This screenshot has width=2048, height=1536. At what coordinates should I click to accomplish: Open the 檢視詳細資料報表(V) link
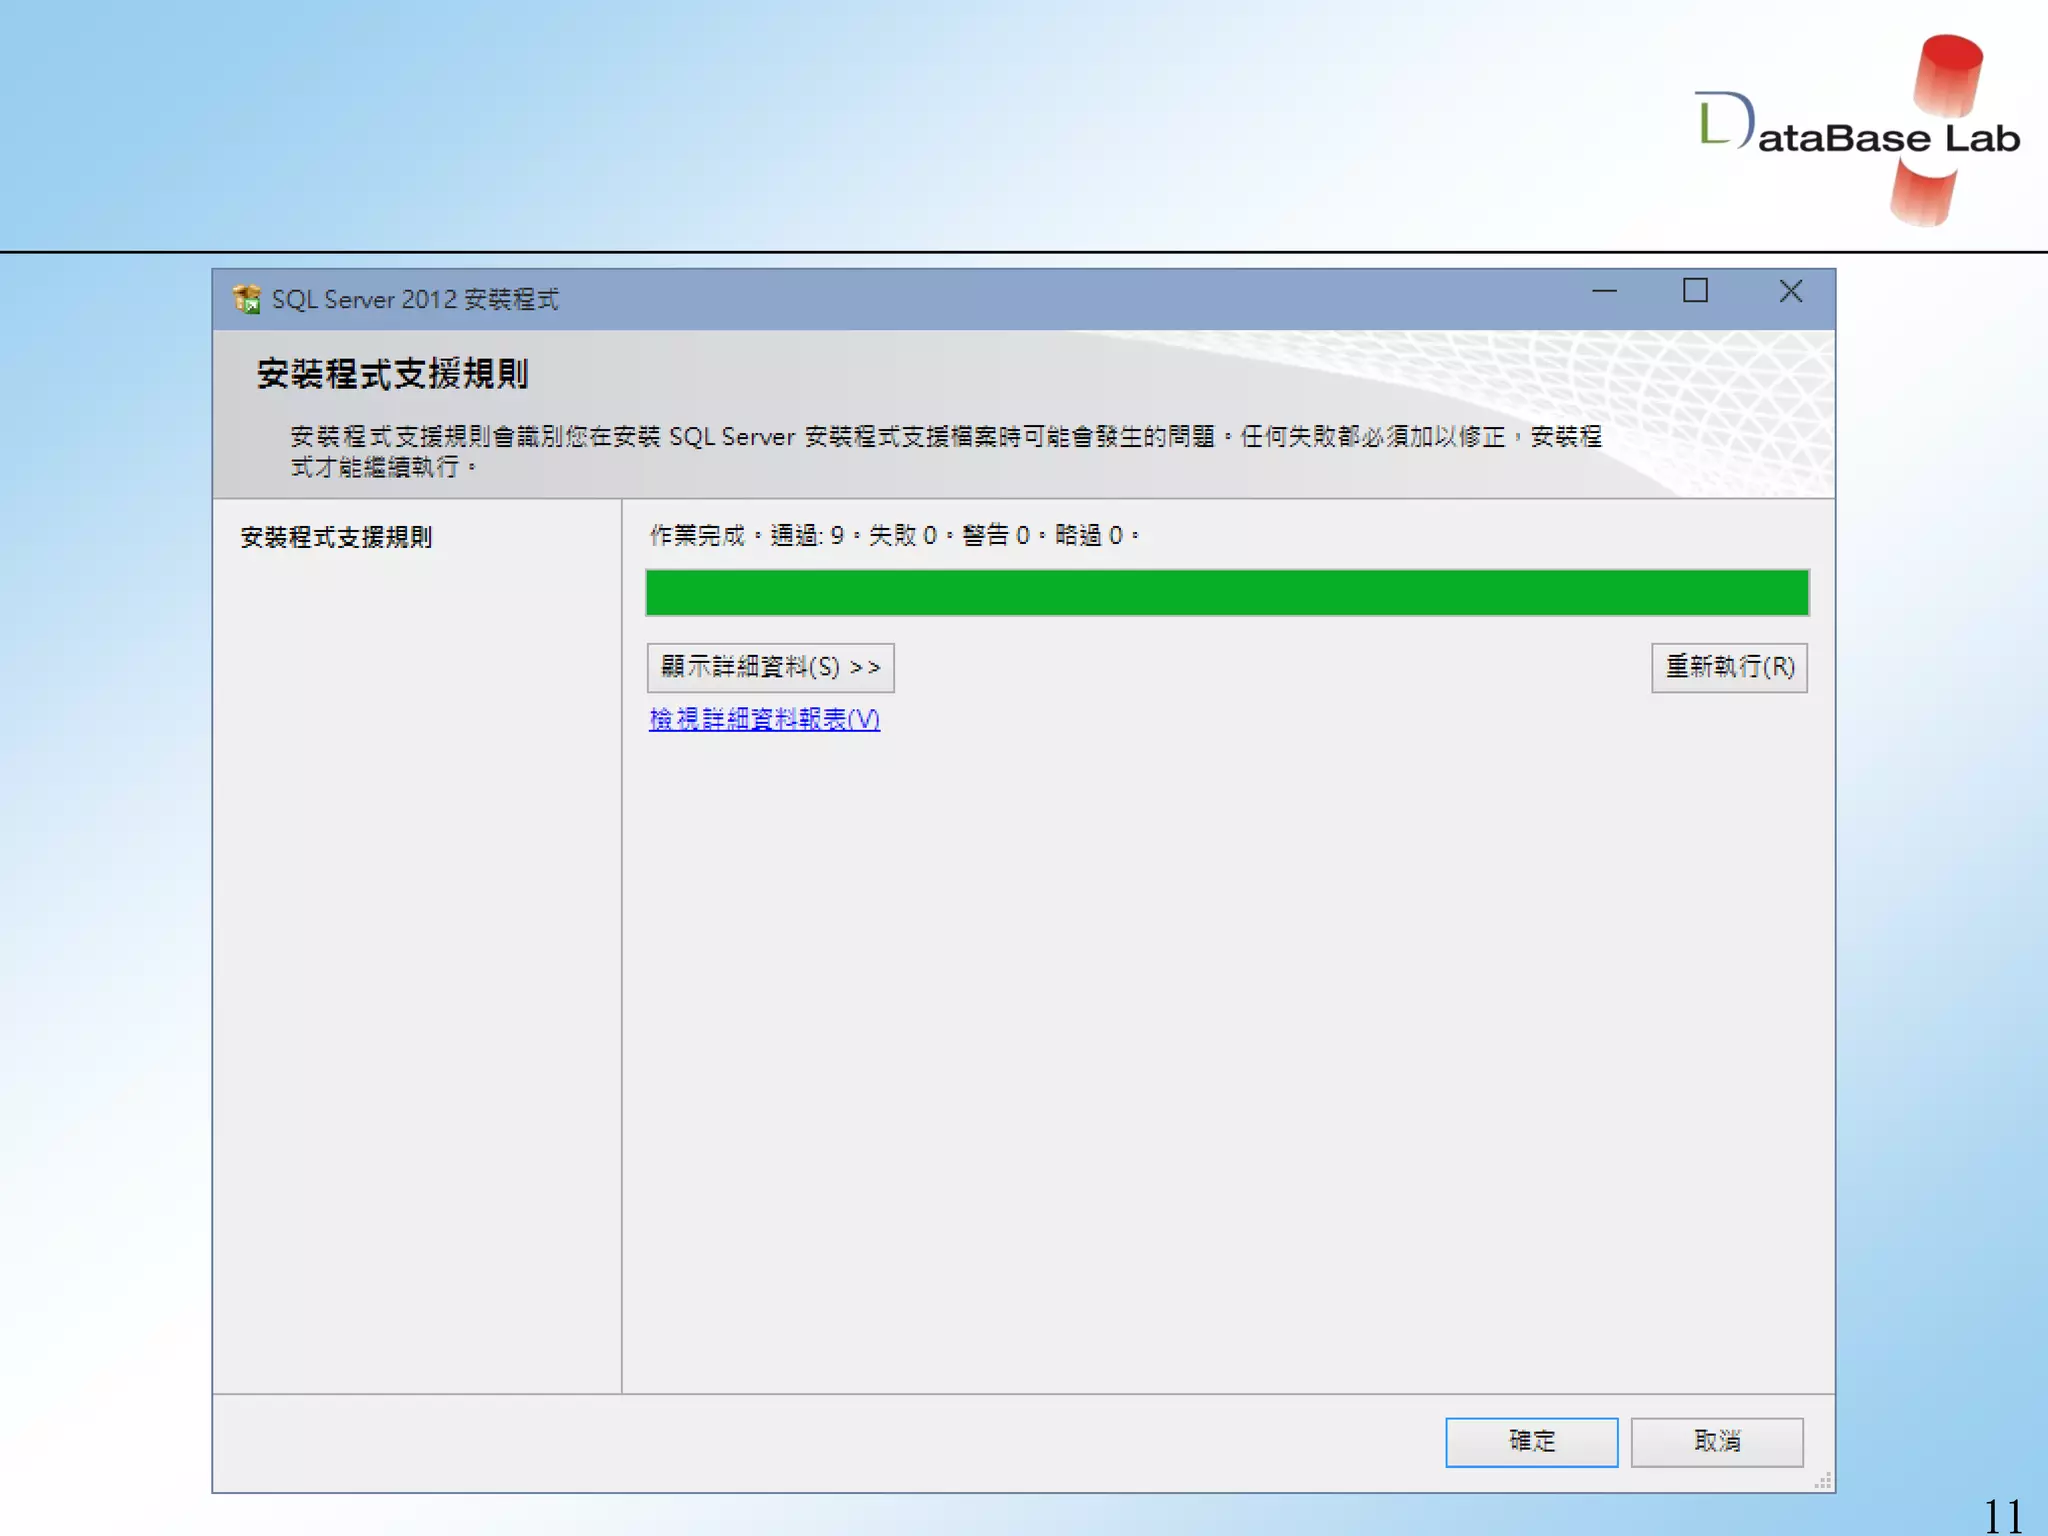tap(764, 719)
